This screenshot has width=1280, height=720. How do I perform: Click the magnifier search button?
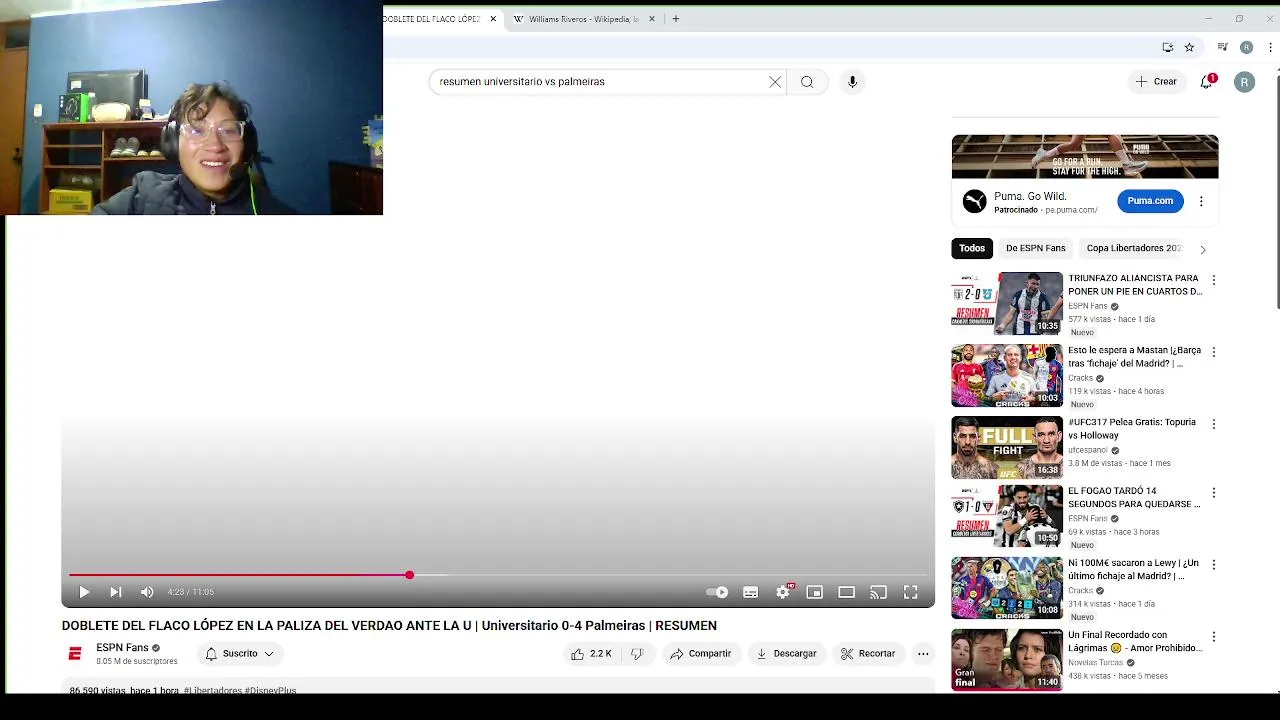pos(807,82)
